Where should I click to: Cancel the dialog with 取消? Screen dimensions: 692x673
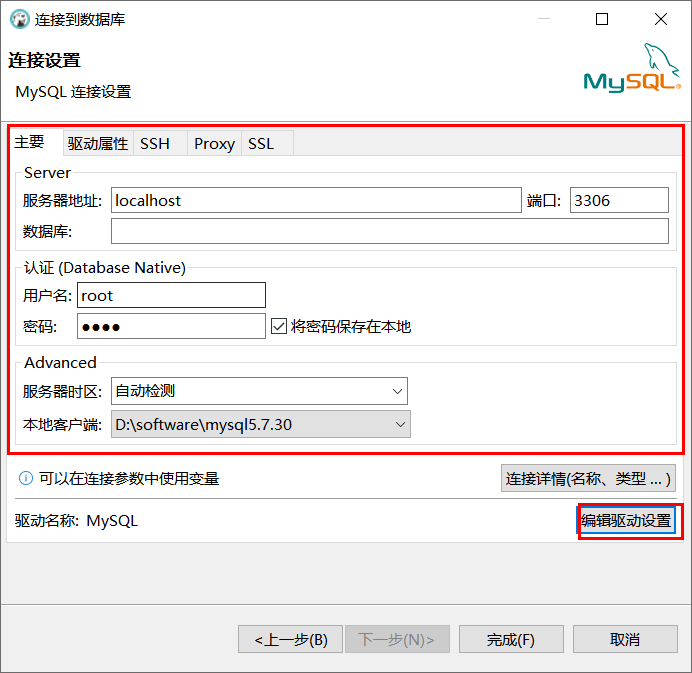pos(625,639)
